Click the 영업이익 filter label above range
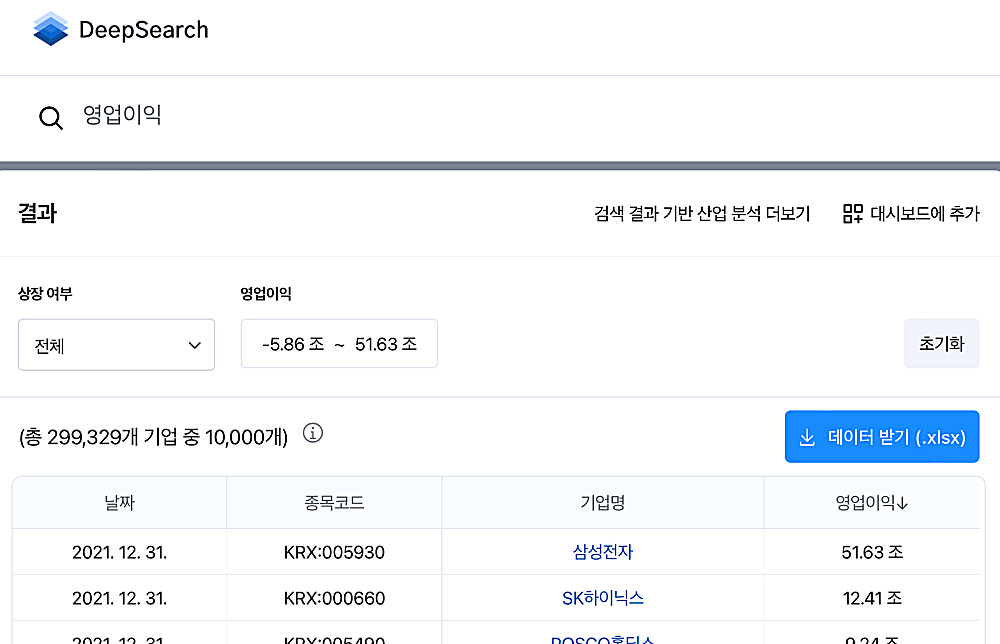This screenshot has height=644, width=1000. pyautogui.click(x=266, y=293)
